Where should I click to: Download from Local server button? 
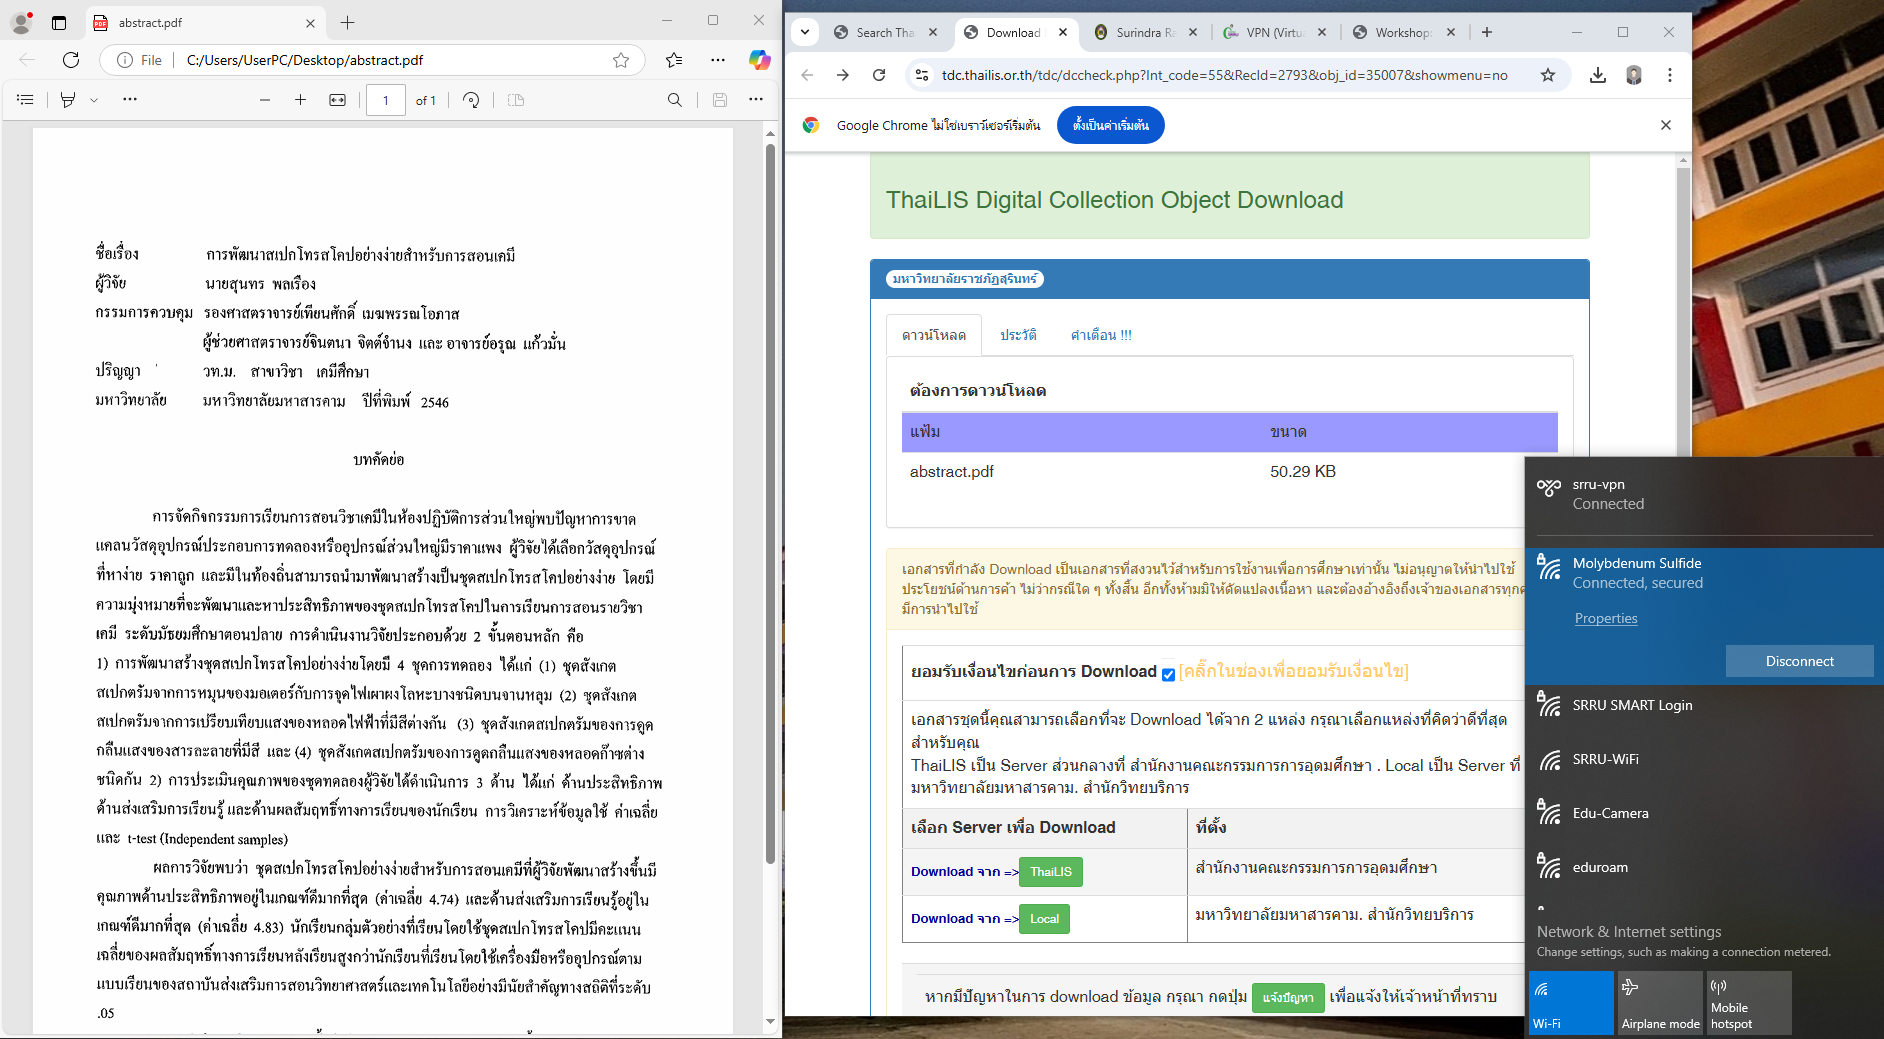[1044, 919]
